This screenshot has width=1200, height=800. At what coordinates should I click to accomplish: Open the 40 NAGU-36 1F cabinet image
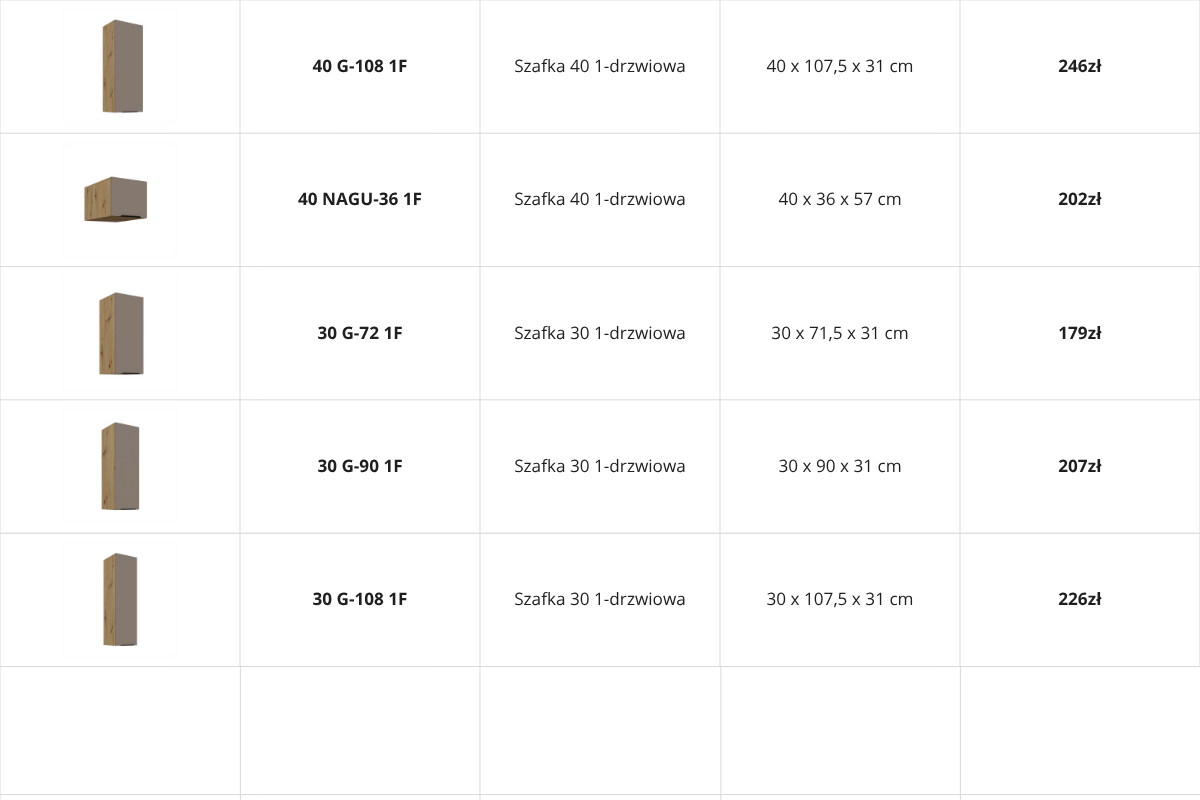[x=116, y=199]
